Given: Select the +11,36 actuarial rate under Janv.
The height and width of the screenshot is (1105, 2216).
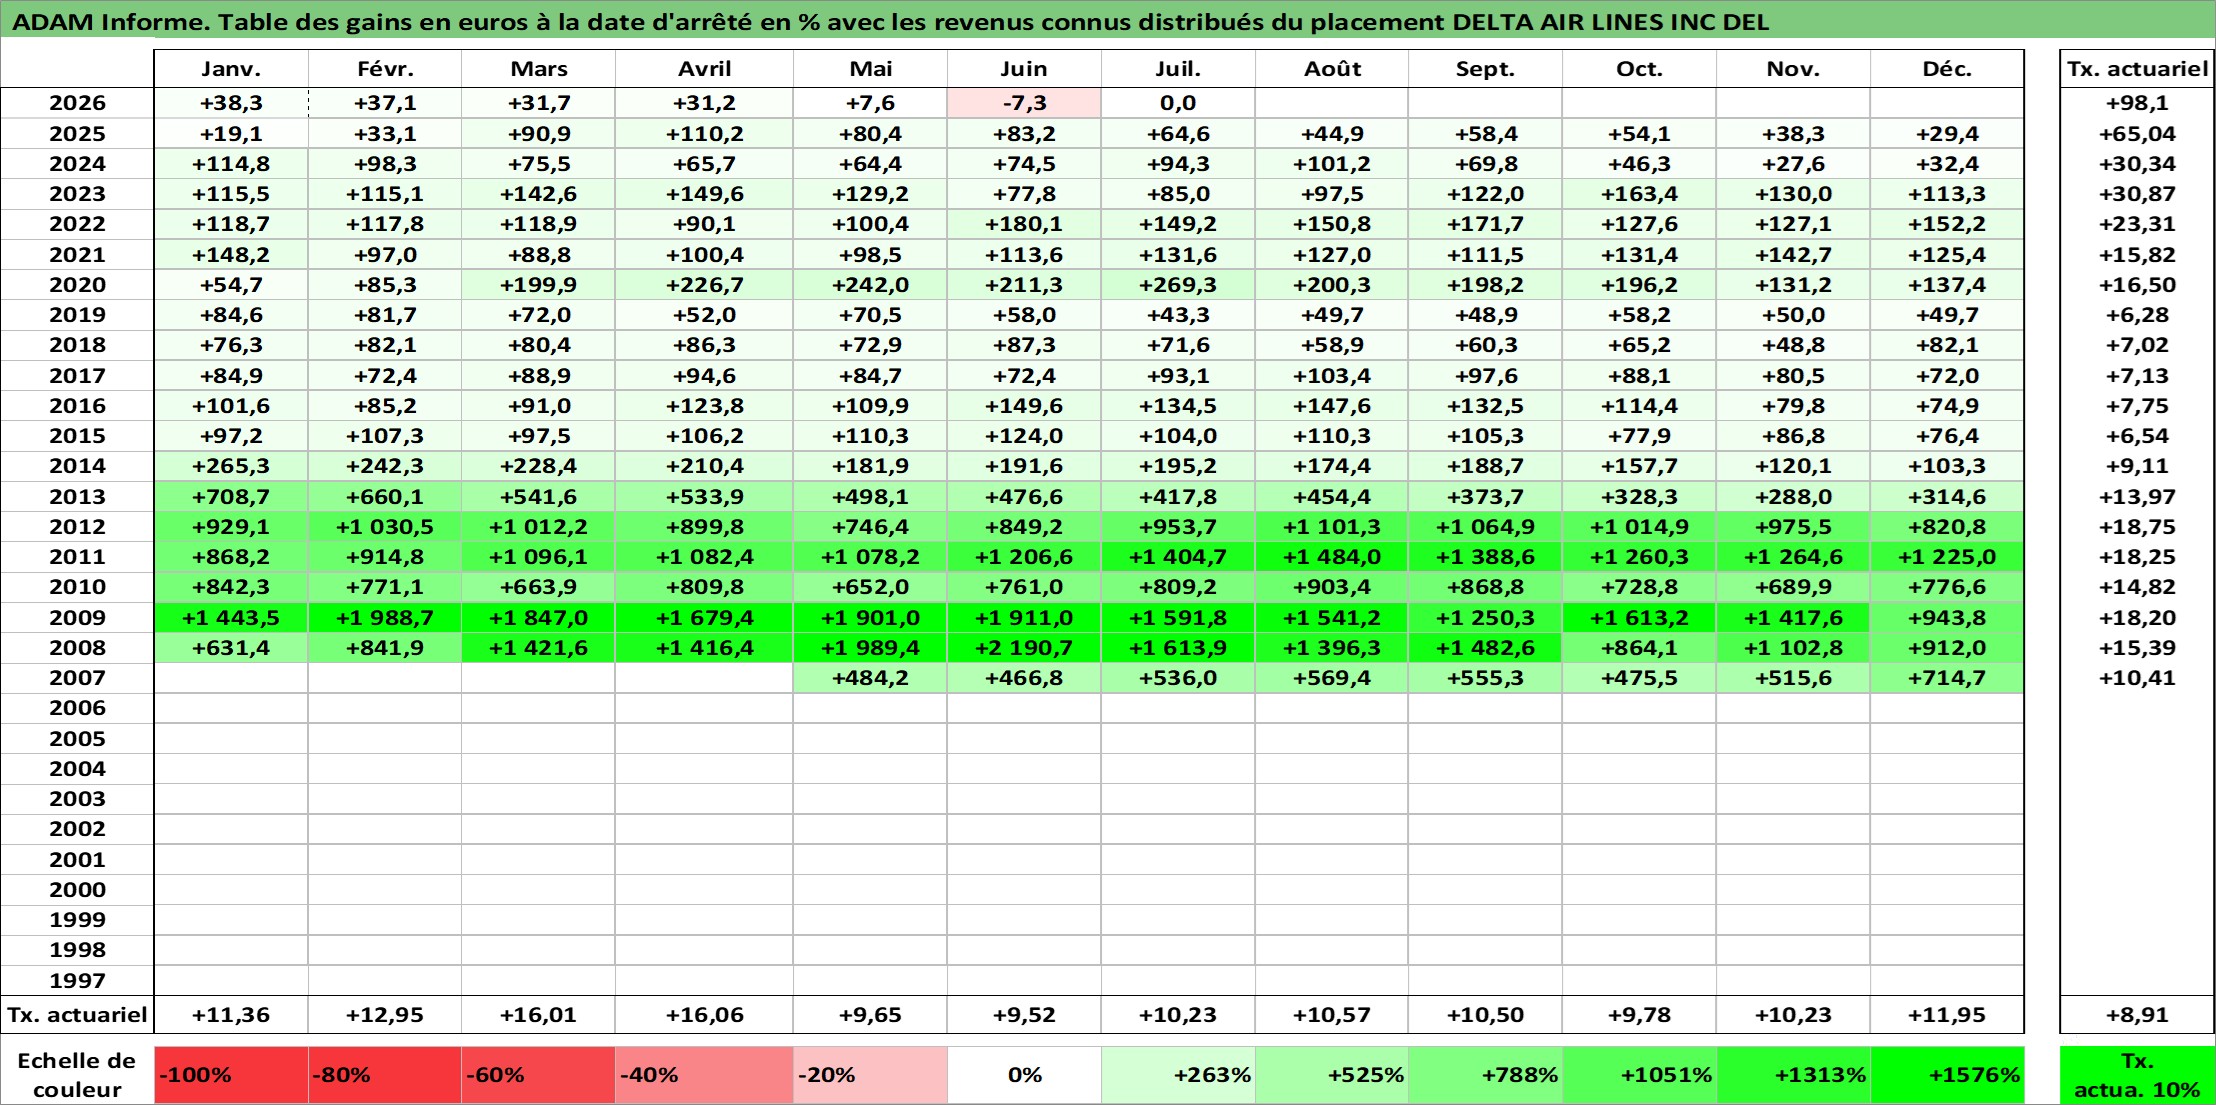Looking at the screenshot, I should (231, 1015).
